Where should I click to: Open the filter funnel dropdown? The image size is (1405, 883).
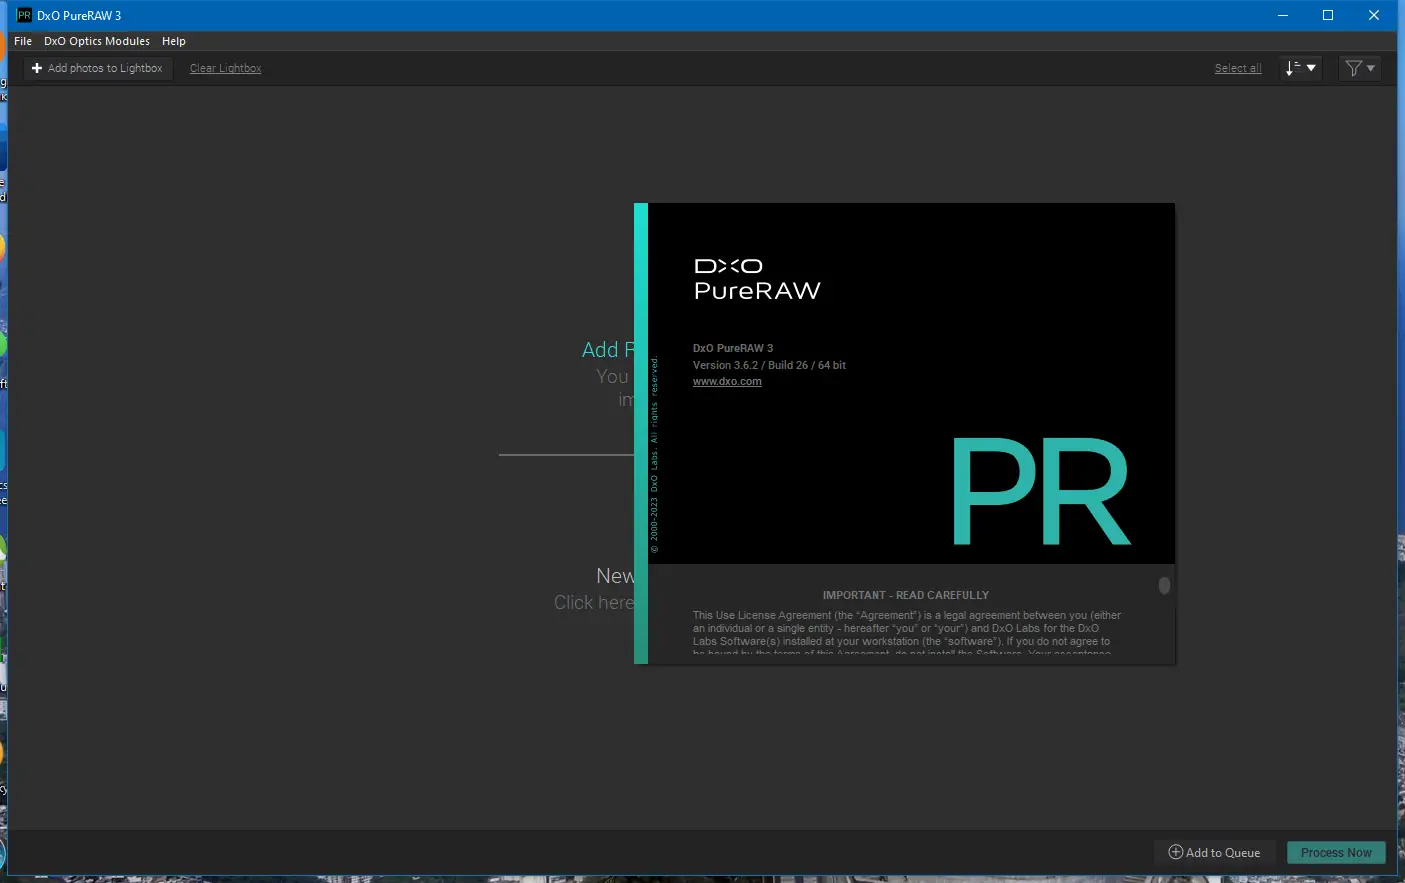pos(1360,68)
